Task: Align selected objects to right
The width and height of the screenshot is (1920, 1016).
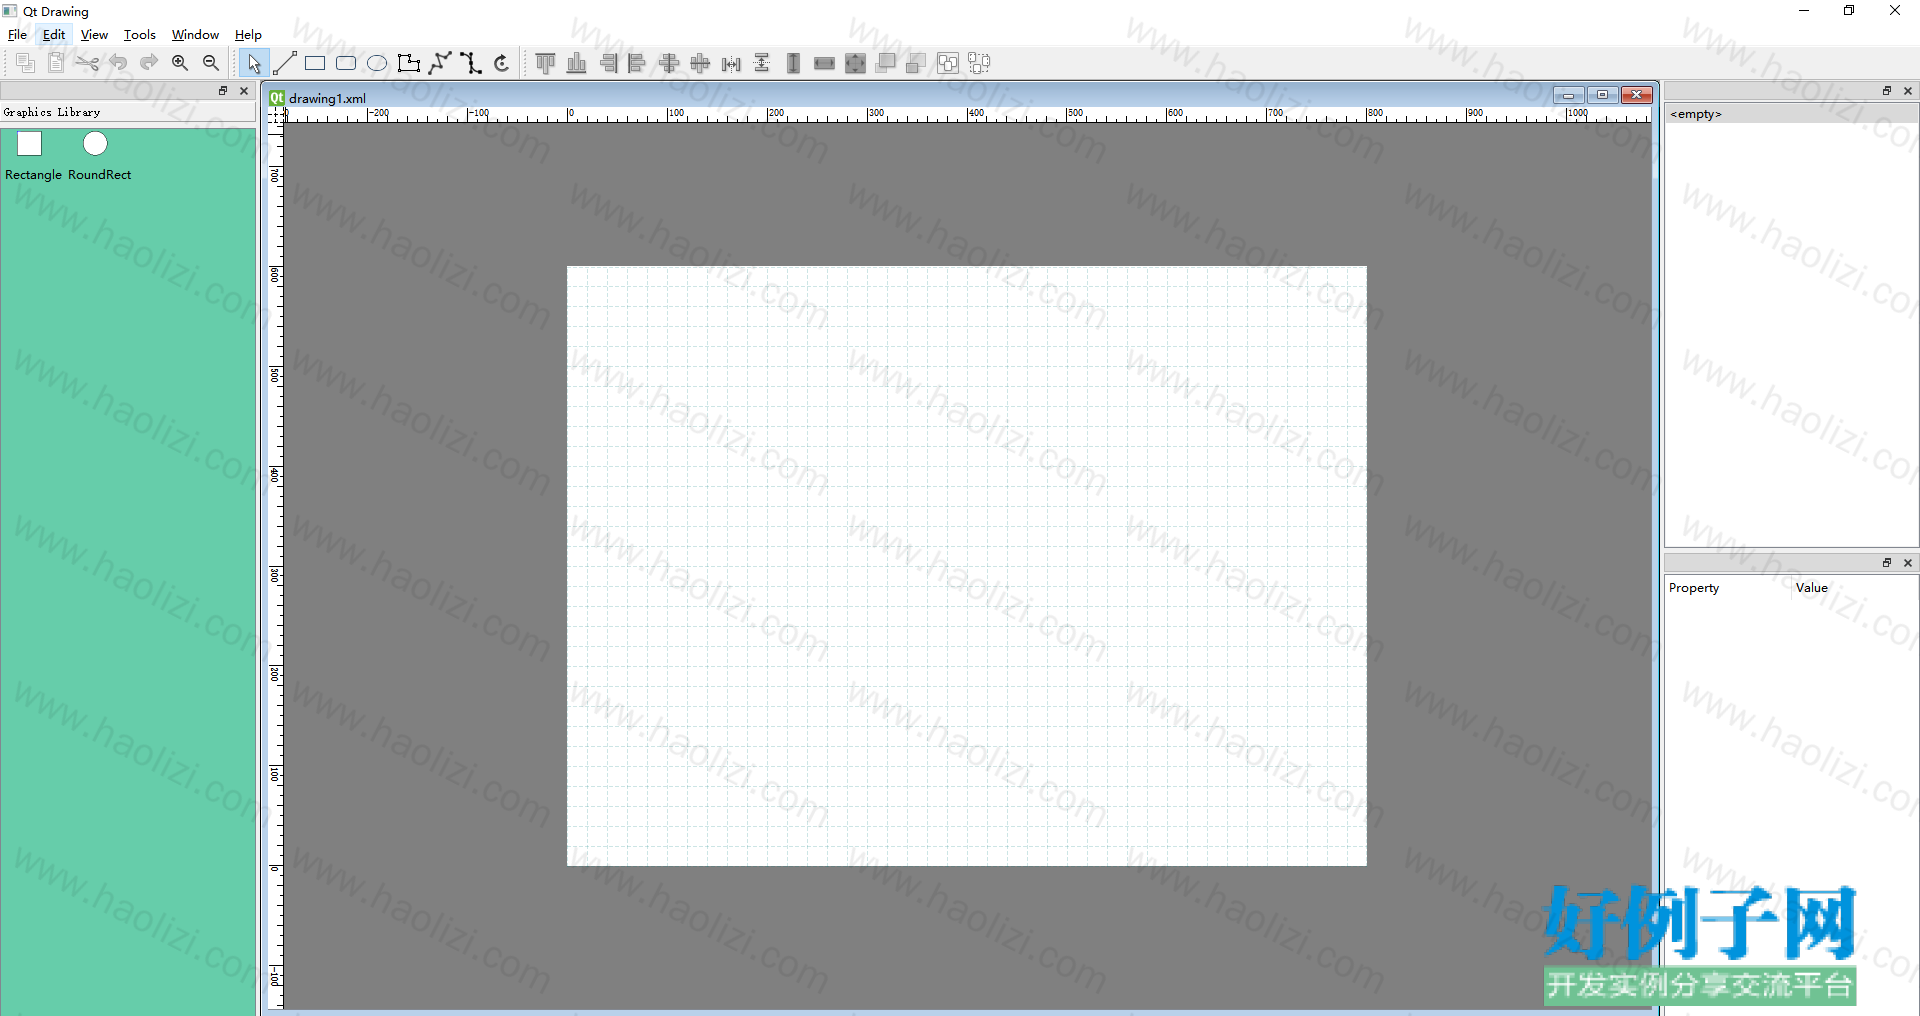Action: coord(608,63)
